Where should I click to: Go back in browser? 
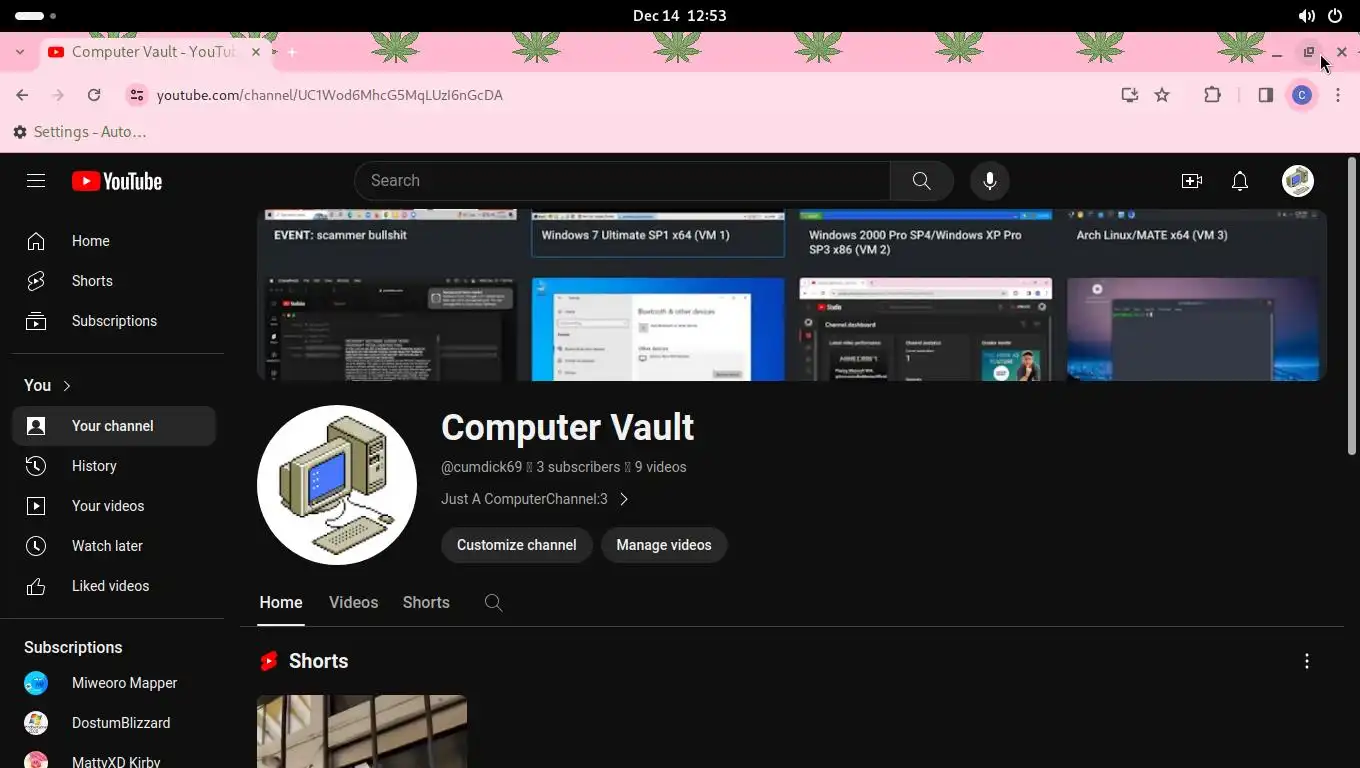click(22, 95)
